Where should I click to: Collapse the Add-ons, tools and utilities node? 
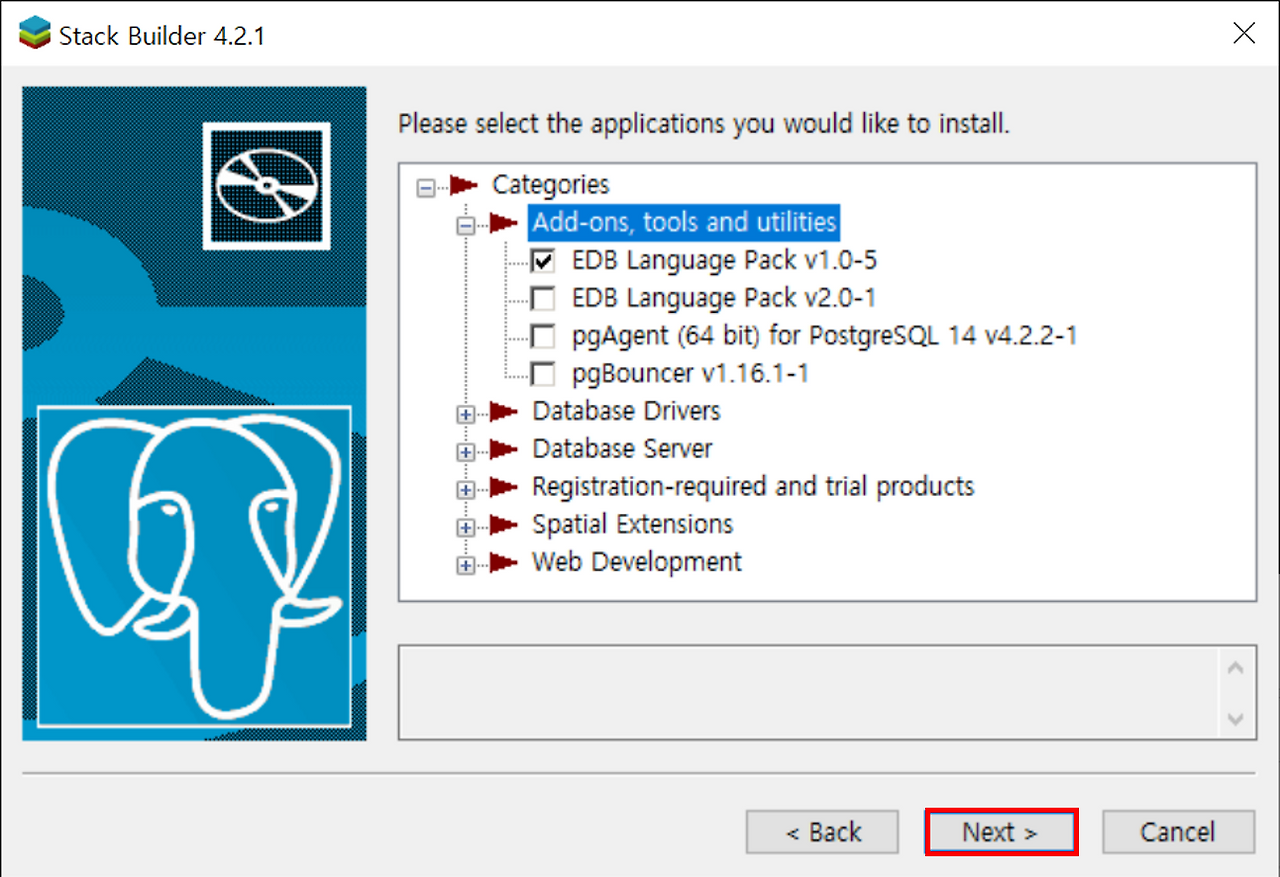(464, 226)
